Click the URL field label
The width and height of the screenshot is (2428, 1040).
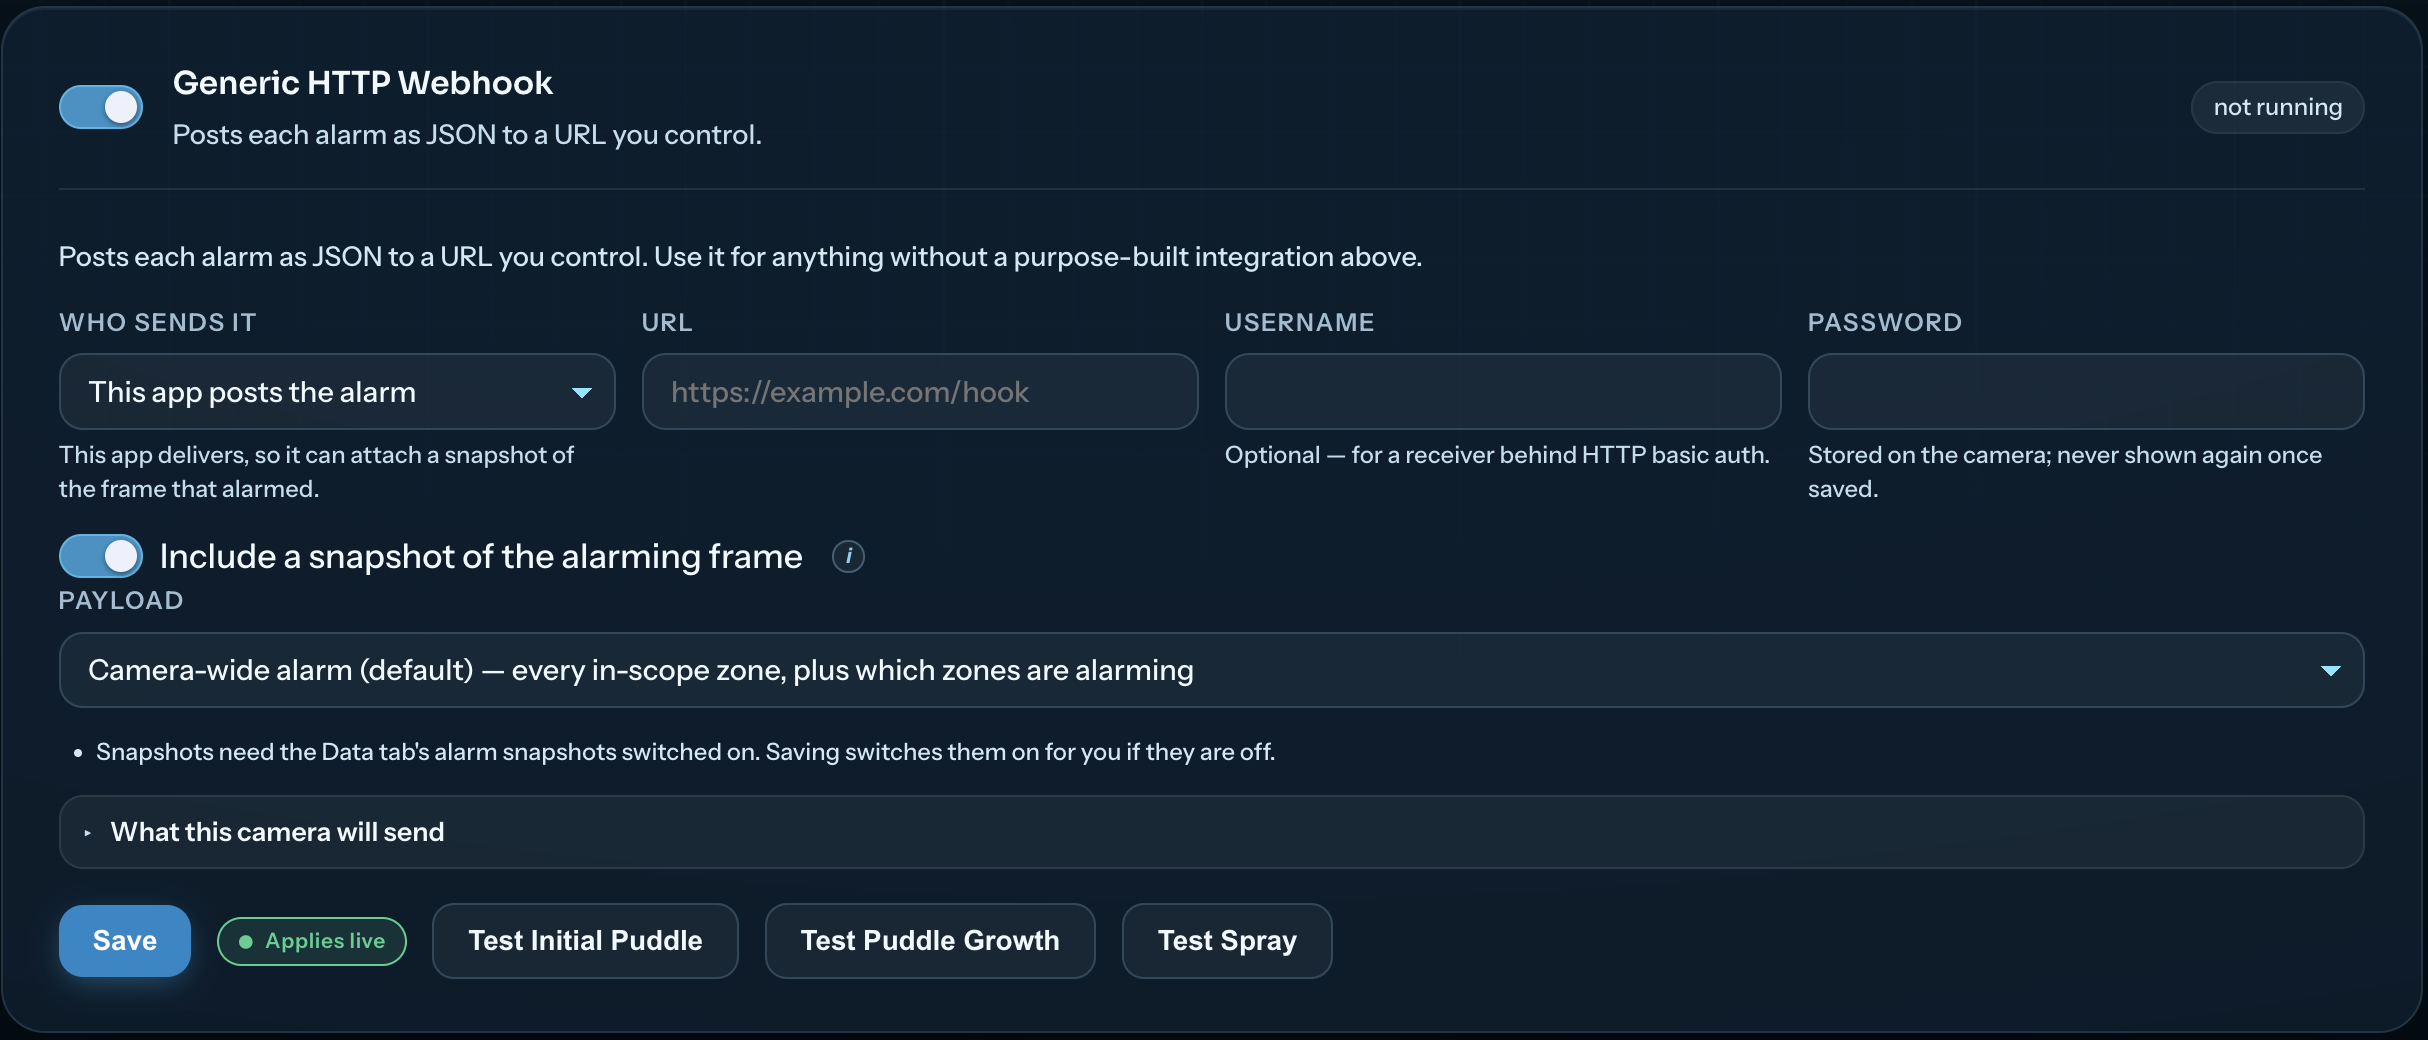(x=667, y=322)
